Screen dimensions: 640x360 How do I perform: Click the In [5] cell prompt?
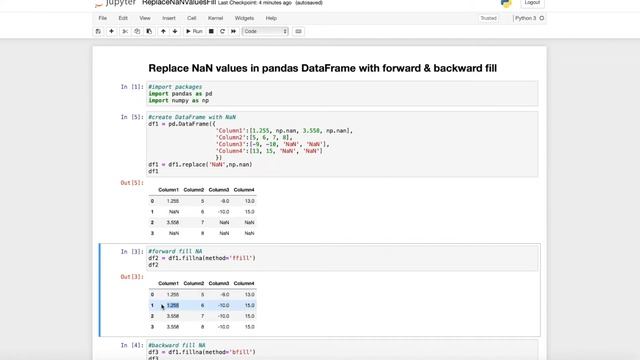132,117
